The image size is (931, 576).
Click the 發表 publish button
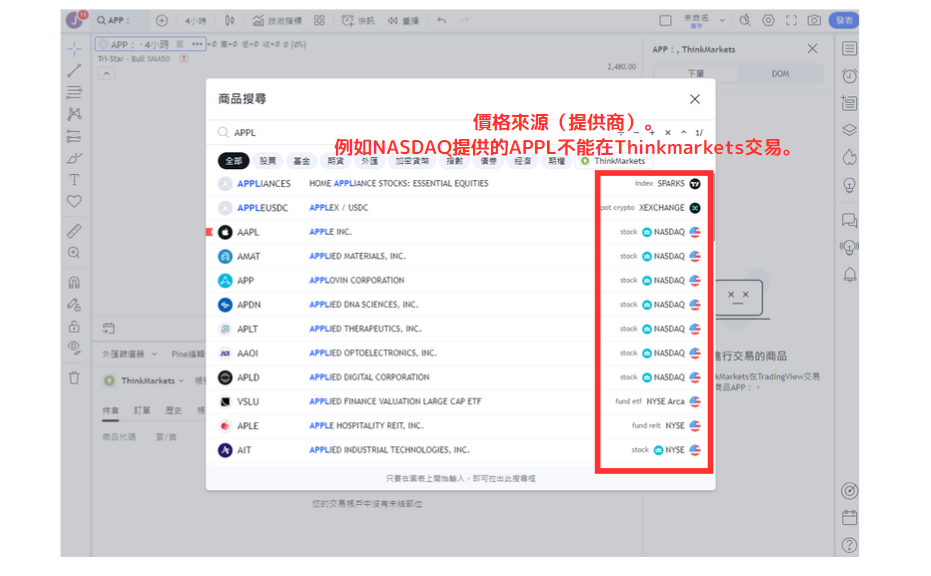click(844, 20)
